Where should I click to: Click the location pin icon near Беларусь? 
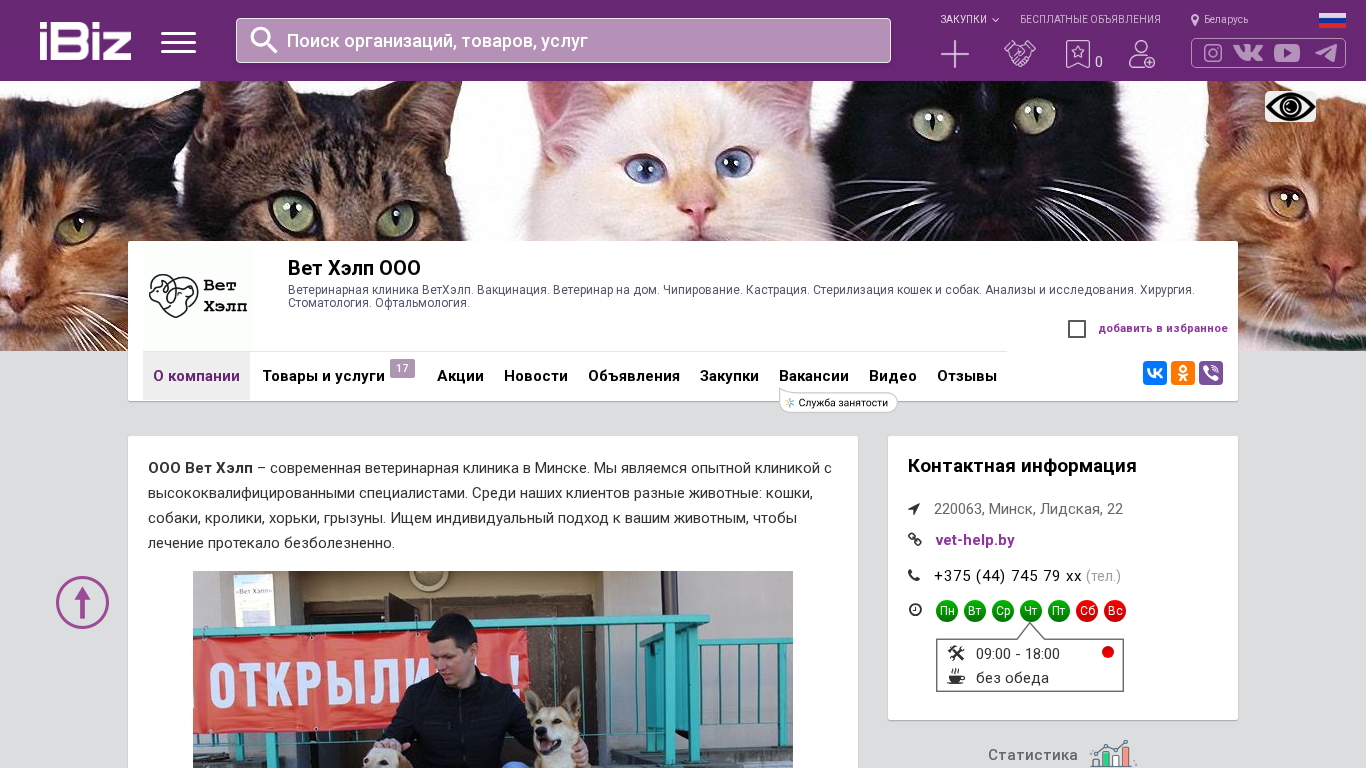[1195, 20]
